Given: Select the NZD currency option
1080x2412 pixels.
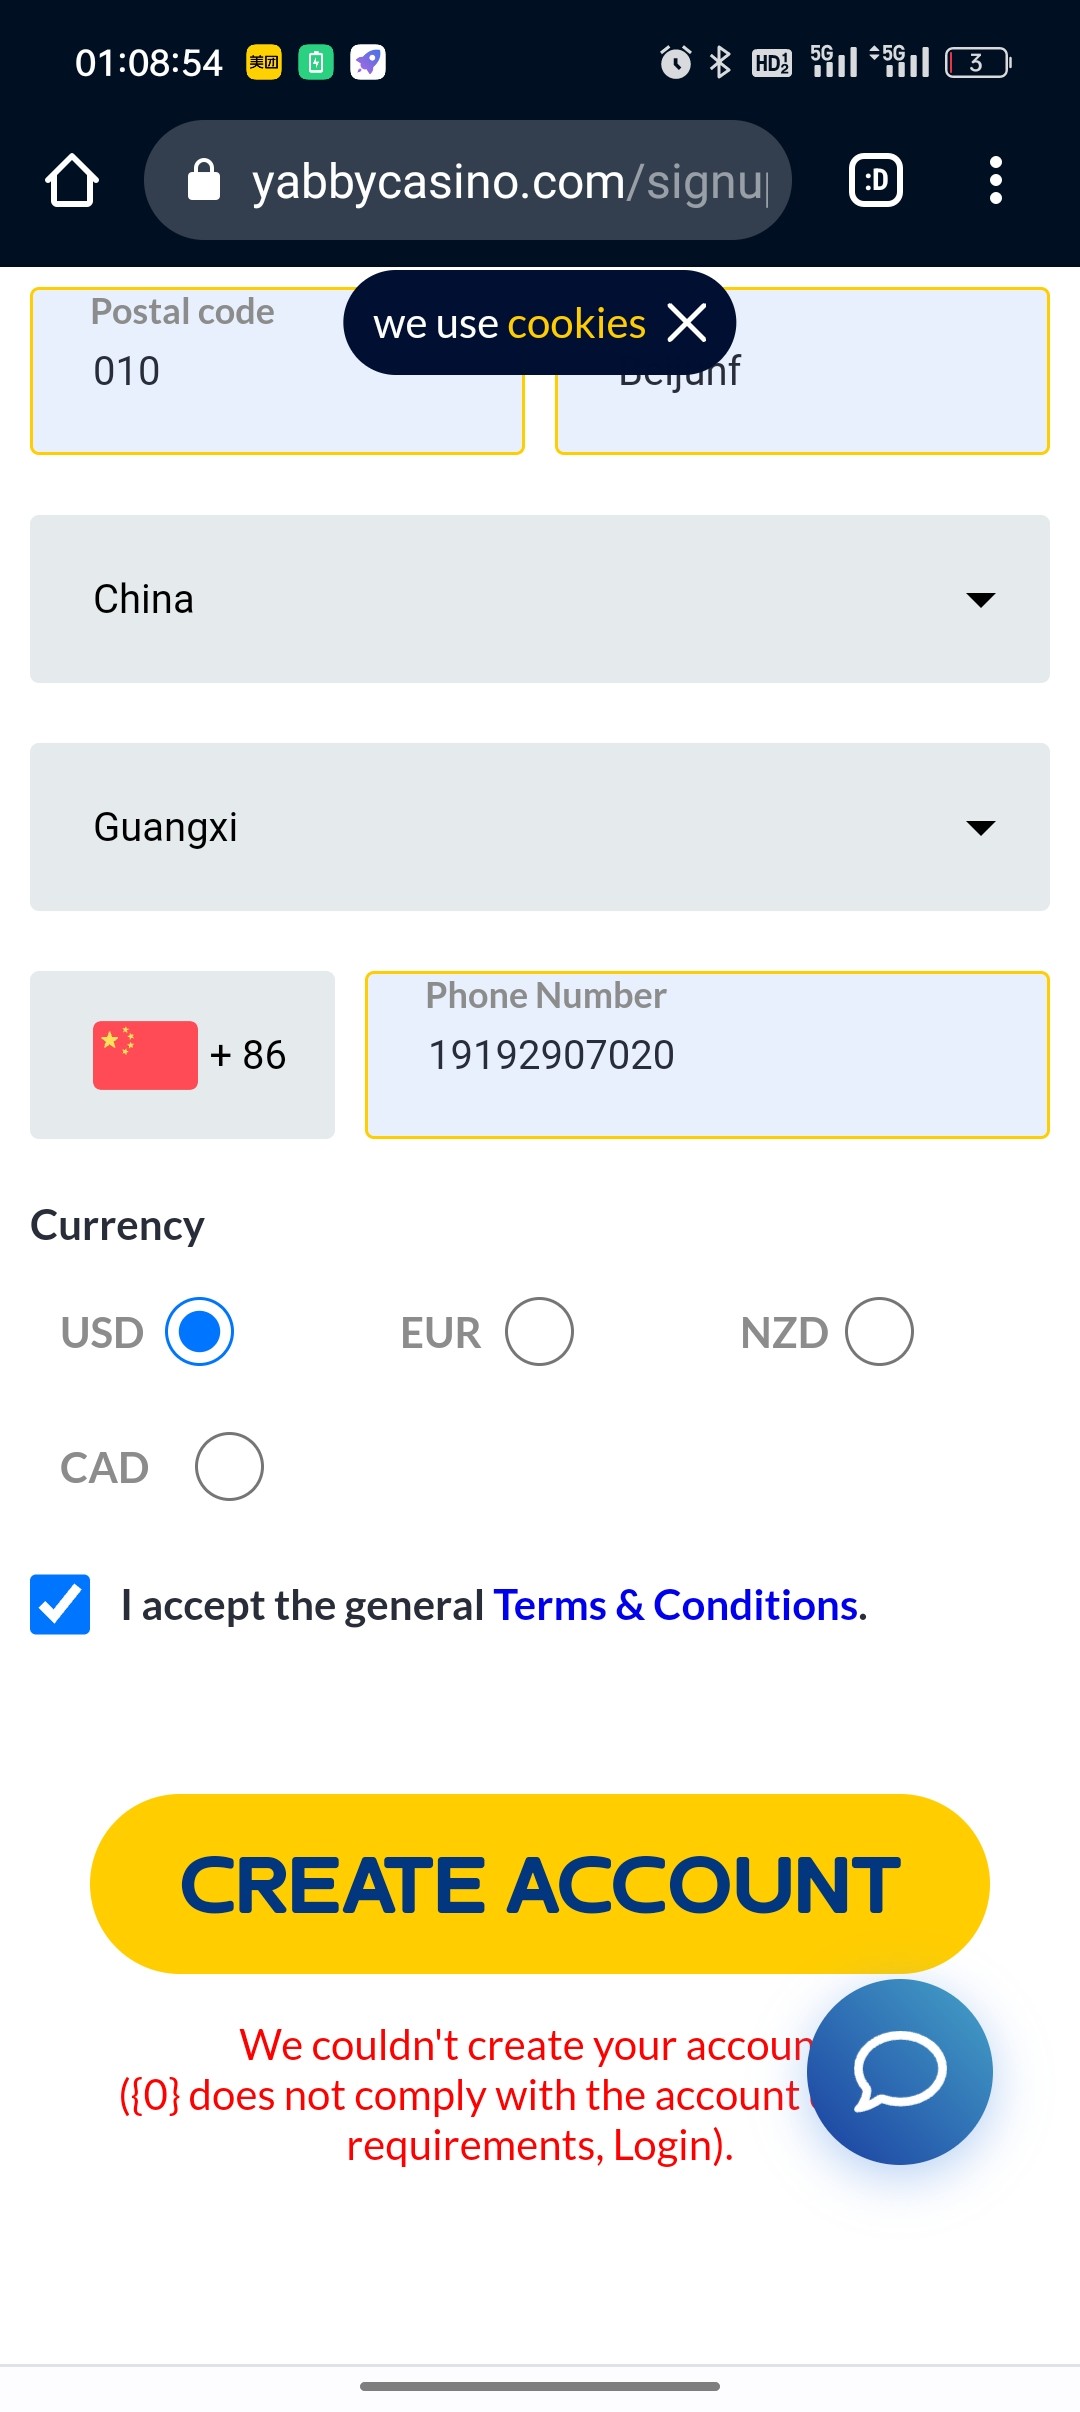Looking at the screenshot, I should point(879,1332).
